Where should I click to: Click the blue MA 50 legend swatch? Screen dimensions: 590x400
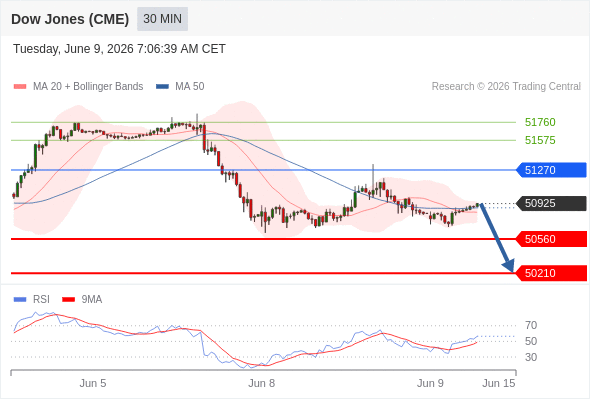163,87
